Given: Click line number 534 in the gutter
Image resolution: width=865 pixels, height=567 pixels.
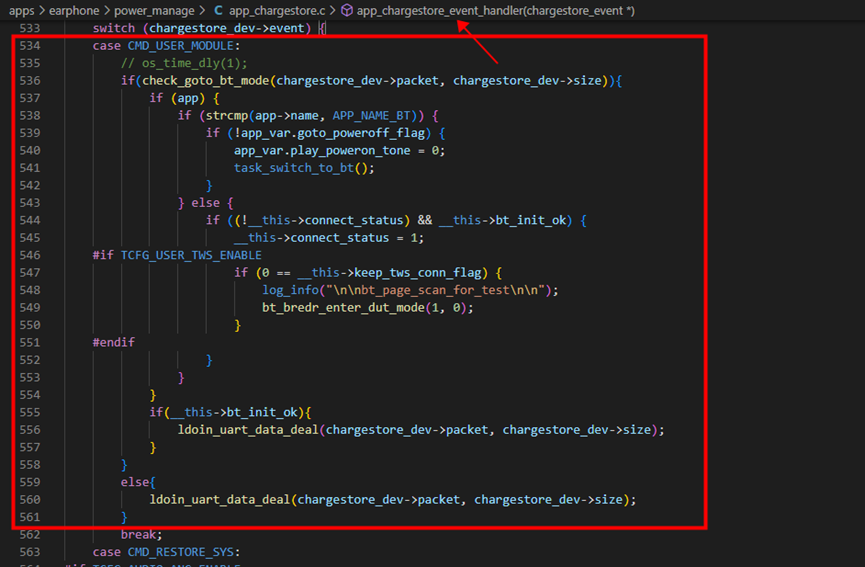Looking at the screenshot, I should pyautogui.click(x=30, y=46).
